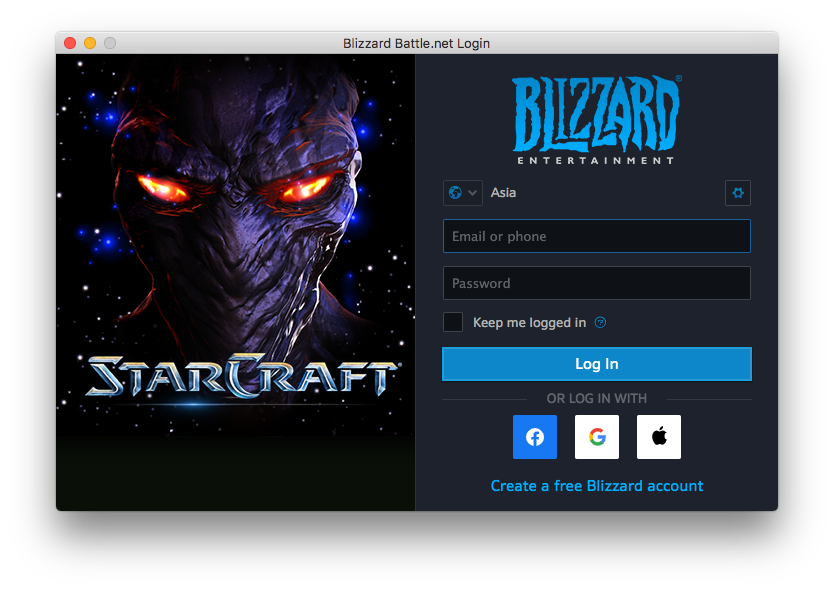Log in with Facebook
The width and height of the screenshot is (834, 591).
(x=535, y=437)
